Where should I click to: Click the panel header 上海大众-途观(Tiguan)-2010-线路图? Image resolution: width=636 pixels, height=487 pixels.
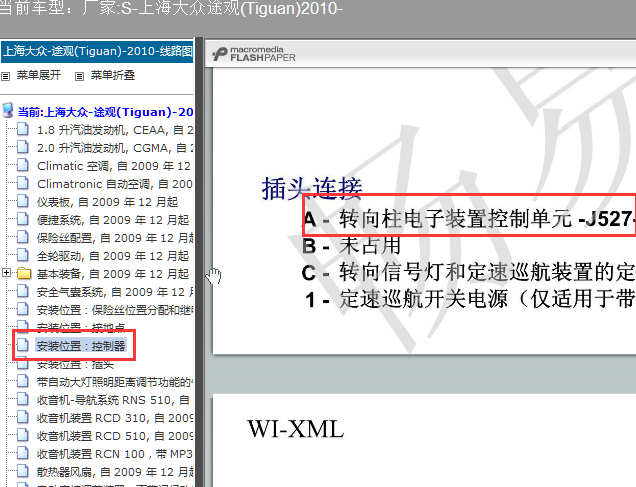point(97,51)
